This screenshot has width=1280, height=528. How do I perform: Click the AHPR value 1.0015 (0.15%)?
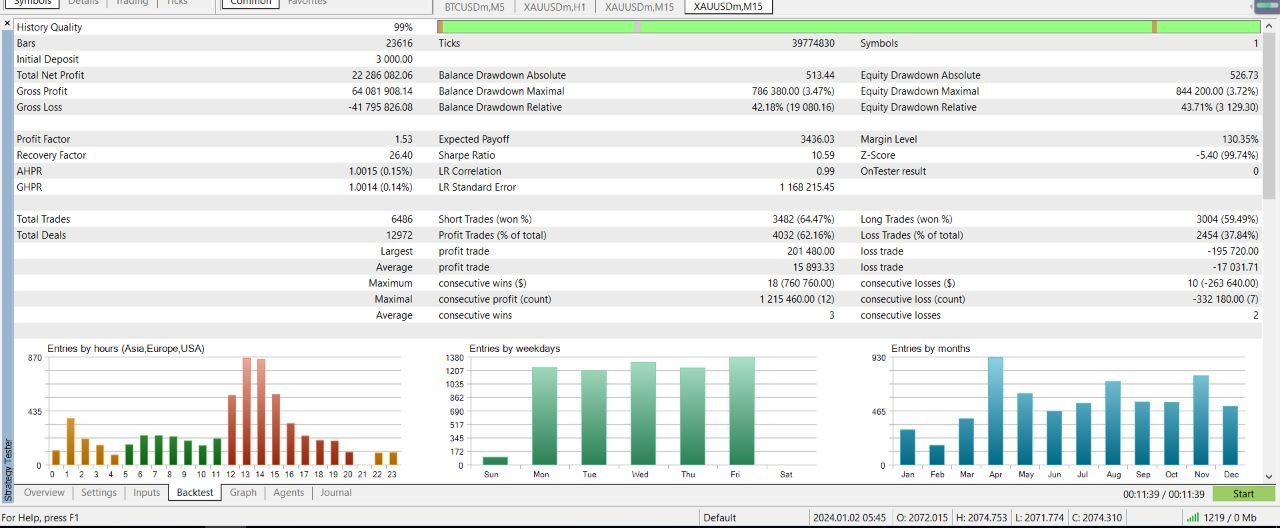(381, 171)
